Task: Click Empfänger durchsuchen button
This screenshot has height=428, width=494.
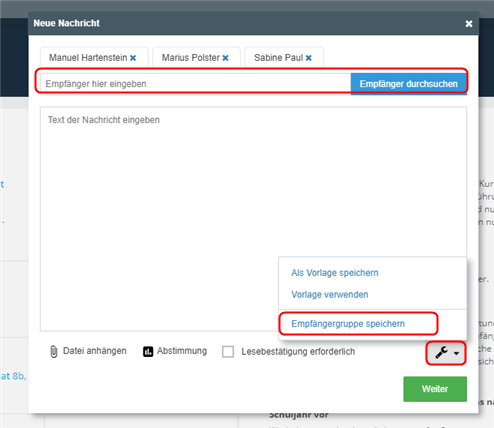Action: tap(409, 84)
